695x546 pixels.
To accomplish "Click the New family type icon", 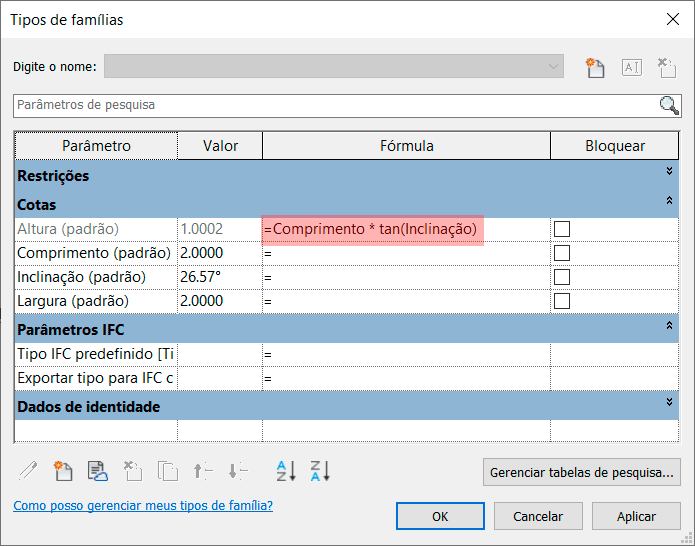I will pyautogui.click(x=596, y=67).
